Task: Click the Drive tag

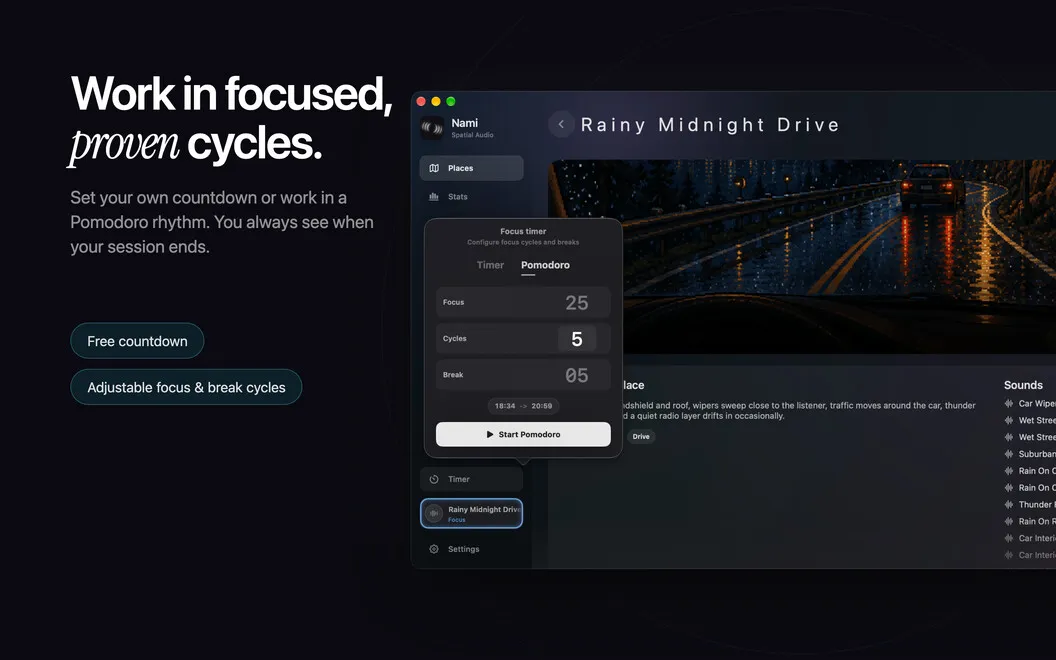Action: (641, 436)
